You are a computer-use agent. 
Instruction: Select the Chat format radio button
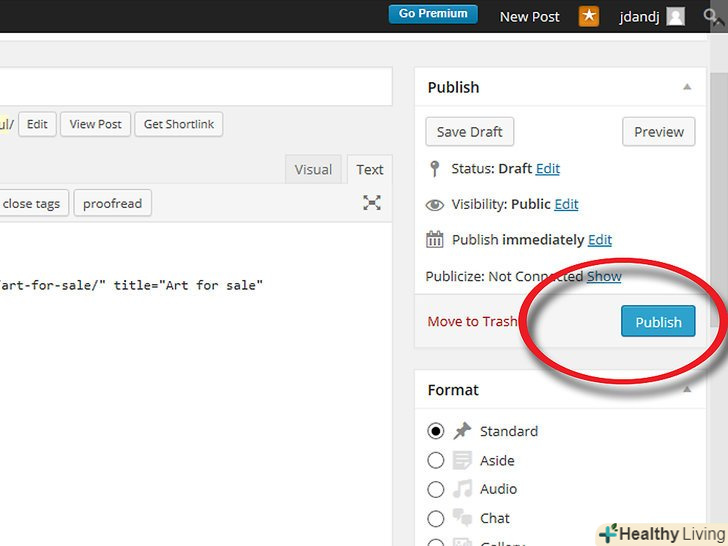436,519
